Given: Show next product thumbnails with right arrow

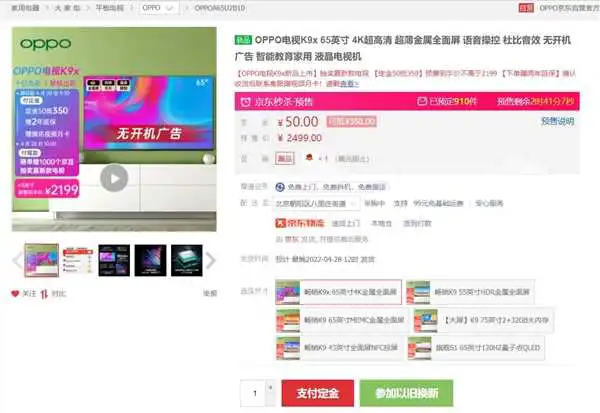Looking at the screenshot, I should click(x=211, y=260).
